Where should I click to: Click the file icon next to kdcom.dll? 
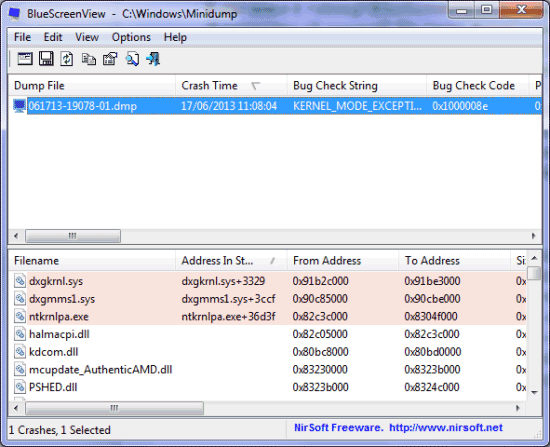coord(20,352)
